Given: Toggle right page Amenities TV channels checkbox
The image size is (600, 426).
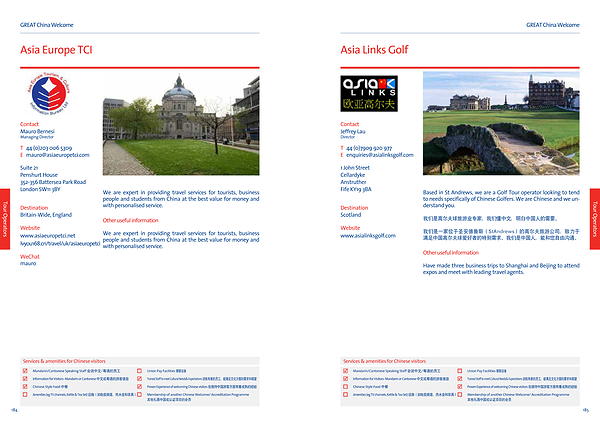Looking at the screenshot, I should (x=345, y=395).
